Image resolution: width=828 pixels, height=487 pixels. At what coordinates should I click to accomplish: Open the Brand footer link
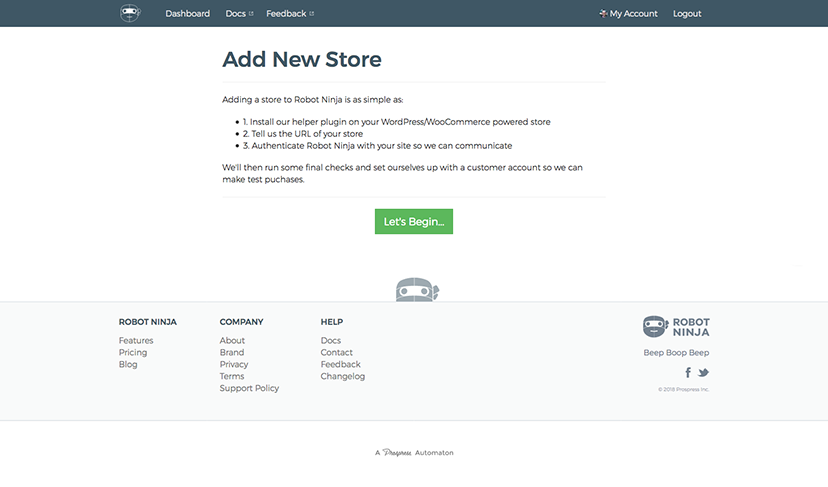click(232, 352)
